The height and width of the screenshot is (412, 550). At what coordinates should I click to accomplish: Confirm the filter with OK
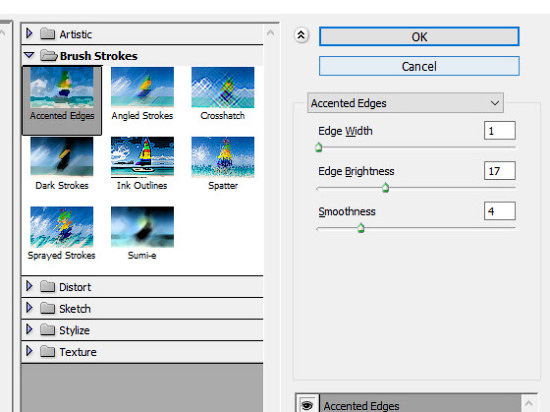point(419,36)
